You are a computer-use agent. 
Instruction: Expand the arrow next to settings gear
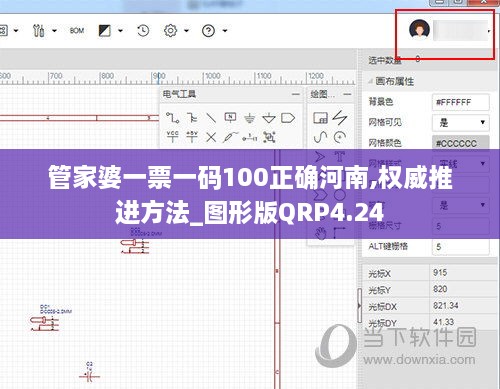click(186, 31)
